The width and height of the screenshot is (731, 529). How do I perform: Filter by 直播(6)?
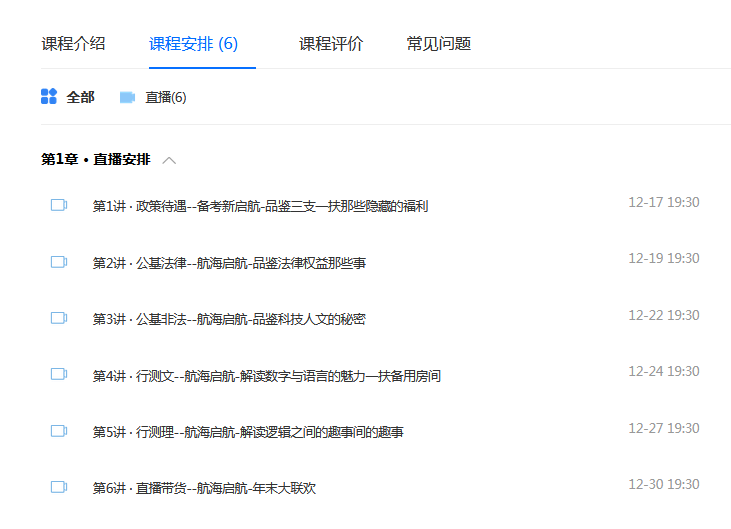pyautogui.click(x=166, y=97)
